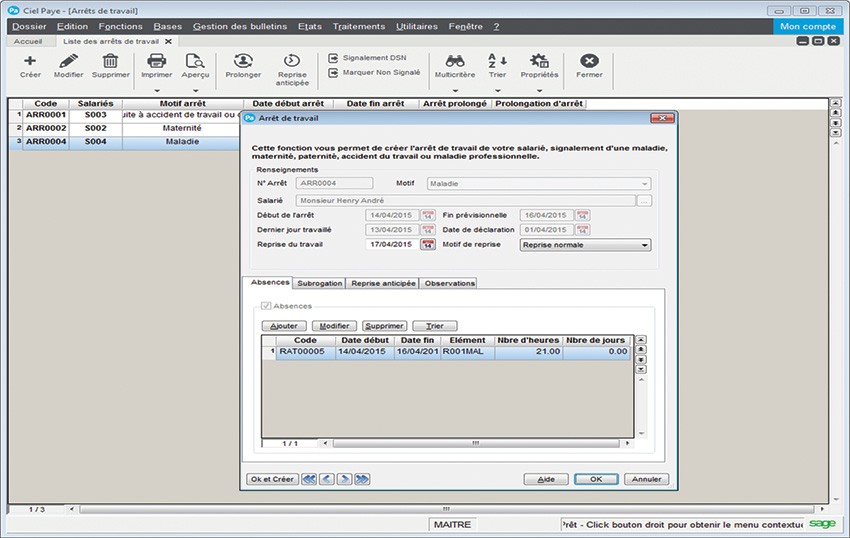The height and width of the screenshot is (538, 850).
Task: Click the Reprise anticipée toolbar icon
Action: click(x=292, y=62)
